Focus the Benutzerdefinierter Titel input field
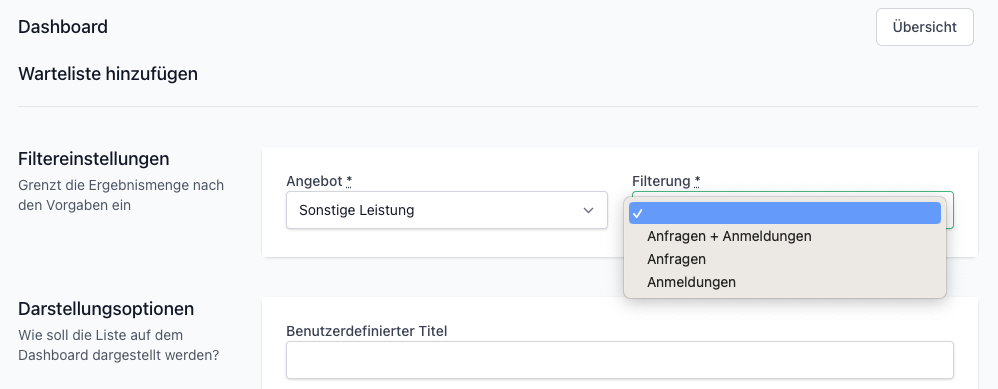The width and height of the screenshot is (998, 389). (620, 360)
